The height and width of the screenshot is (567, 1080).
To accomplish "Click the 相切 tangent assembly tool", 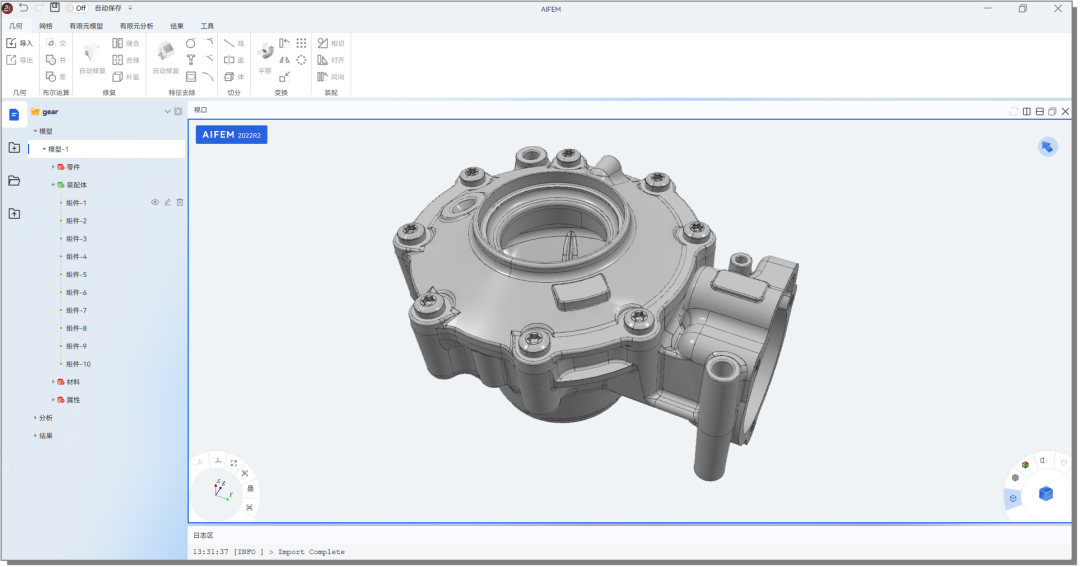I will (x=331, y=43).
